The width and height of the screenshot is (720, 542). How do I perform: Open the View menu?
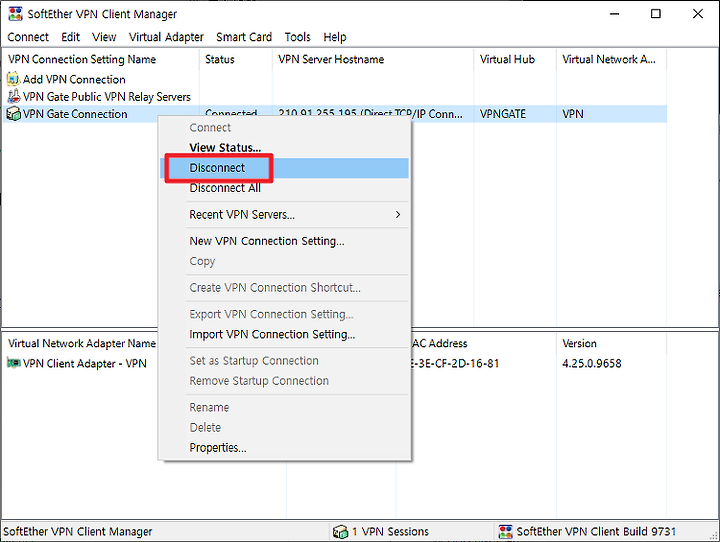tap(104, 37)
